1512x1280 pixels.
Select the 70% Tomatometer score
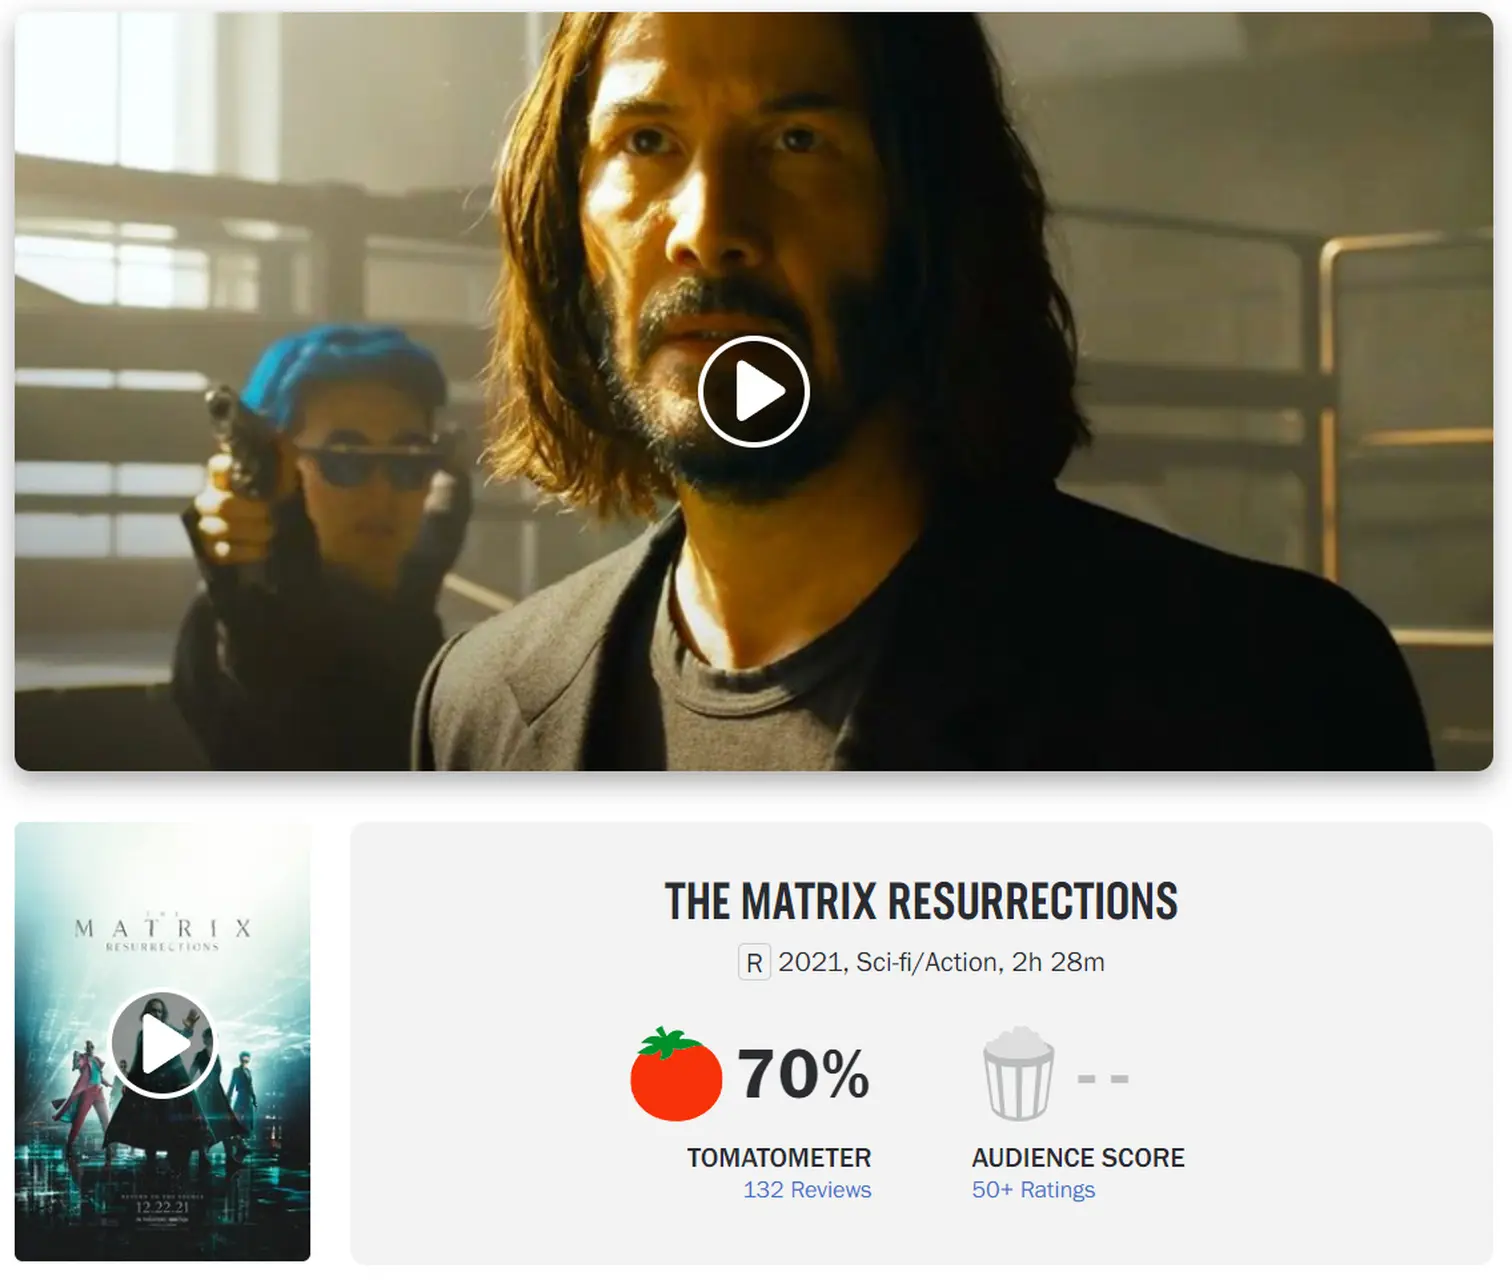click(803, 1075)
